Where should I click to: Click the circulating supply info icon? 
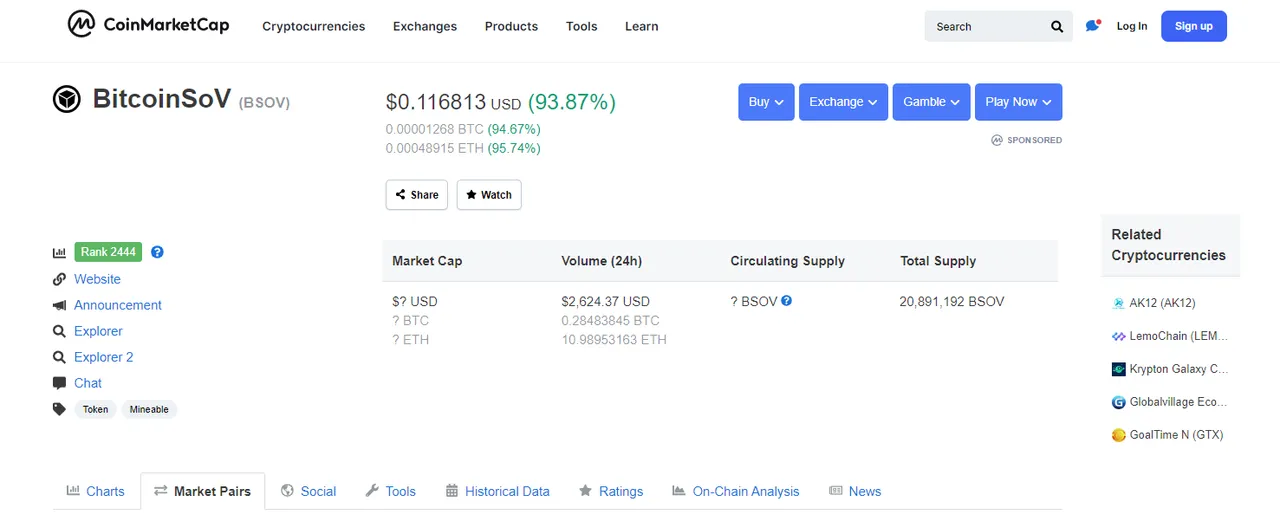(x=786, y=300)
